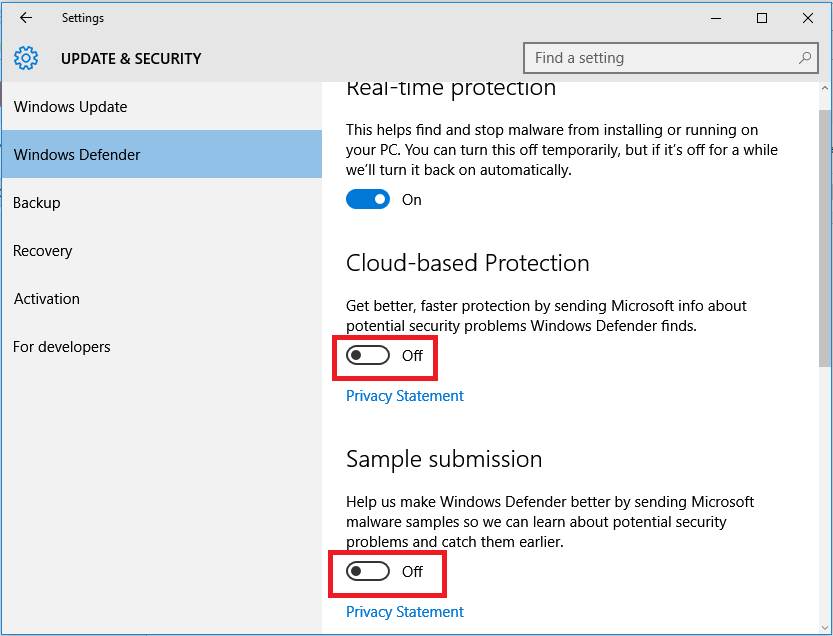
Task: Enable Sample submission toggle
Action: pyautogui.click(x=368, y=572)
